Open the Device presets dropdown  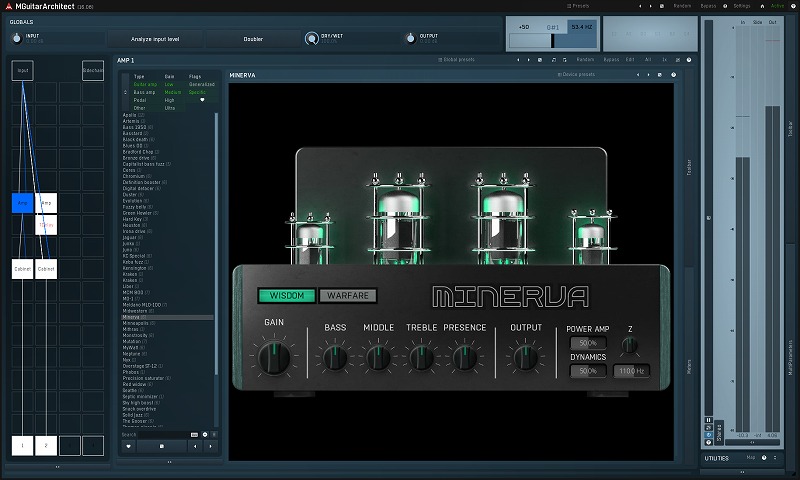[579, 75]
